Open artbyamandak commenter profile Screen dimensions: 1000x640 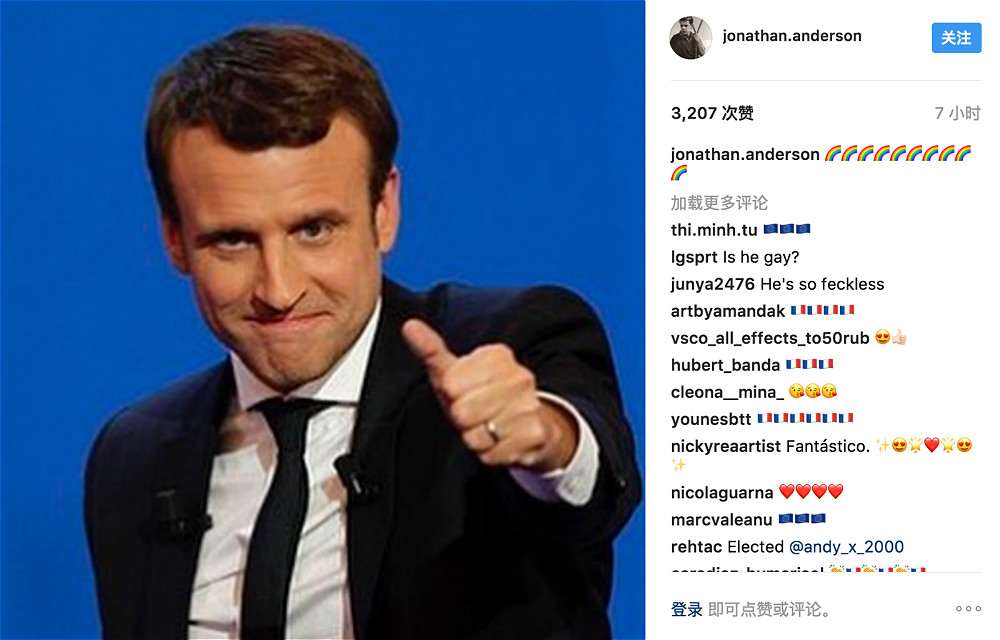728,311
